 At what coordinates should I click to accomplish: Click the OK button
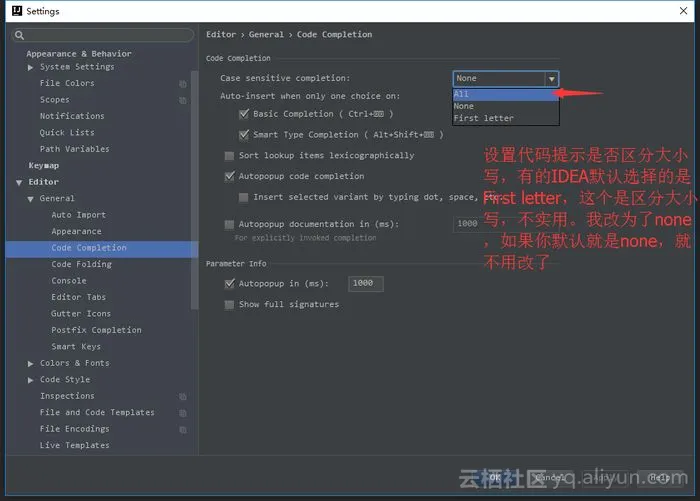click(495, 478)
